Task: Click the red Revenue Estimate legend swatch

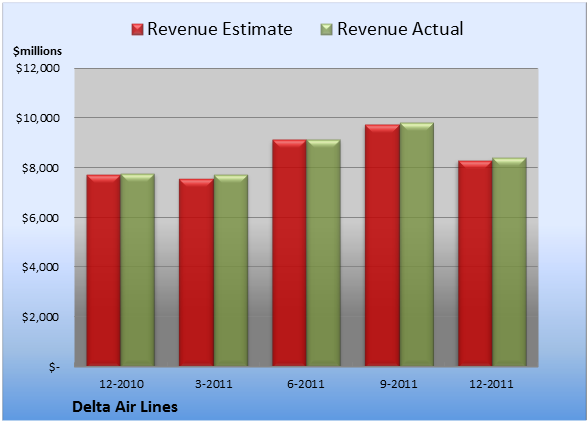Action: pos(137,29)
